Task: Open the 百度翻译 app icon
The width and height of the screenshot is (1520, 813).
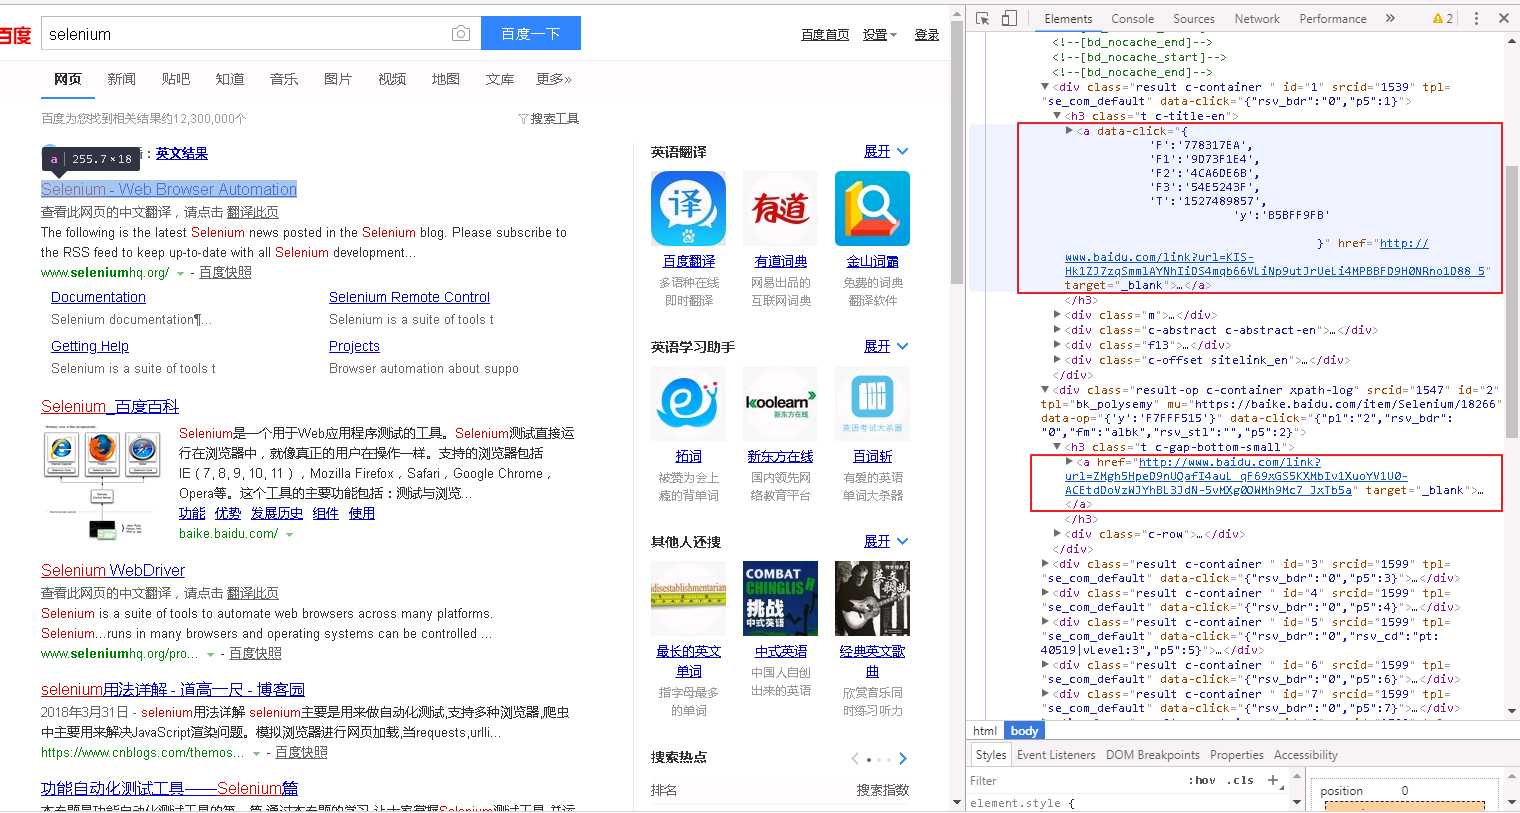Action: 688,208
